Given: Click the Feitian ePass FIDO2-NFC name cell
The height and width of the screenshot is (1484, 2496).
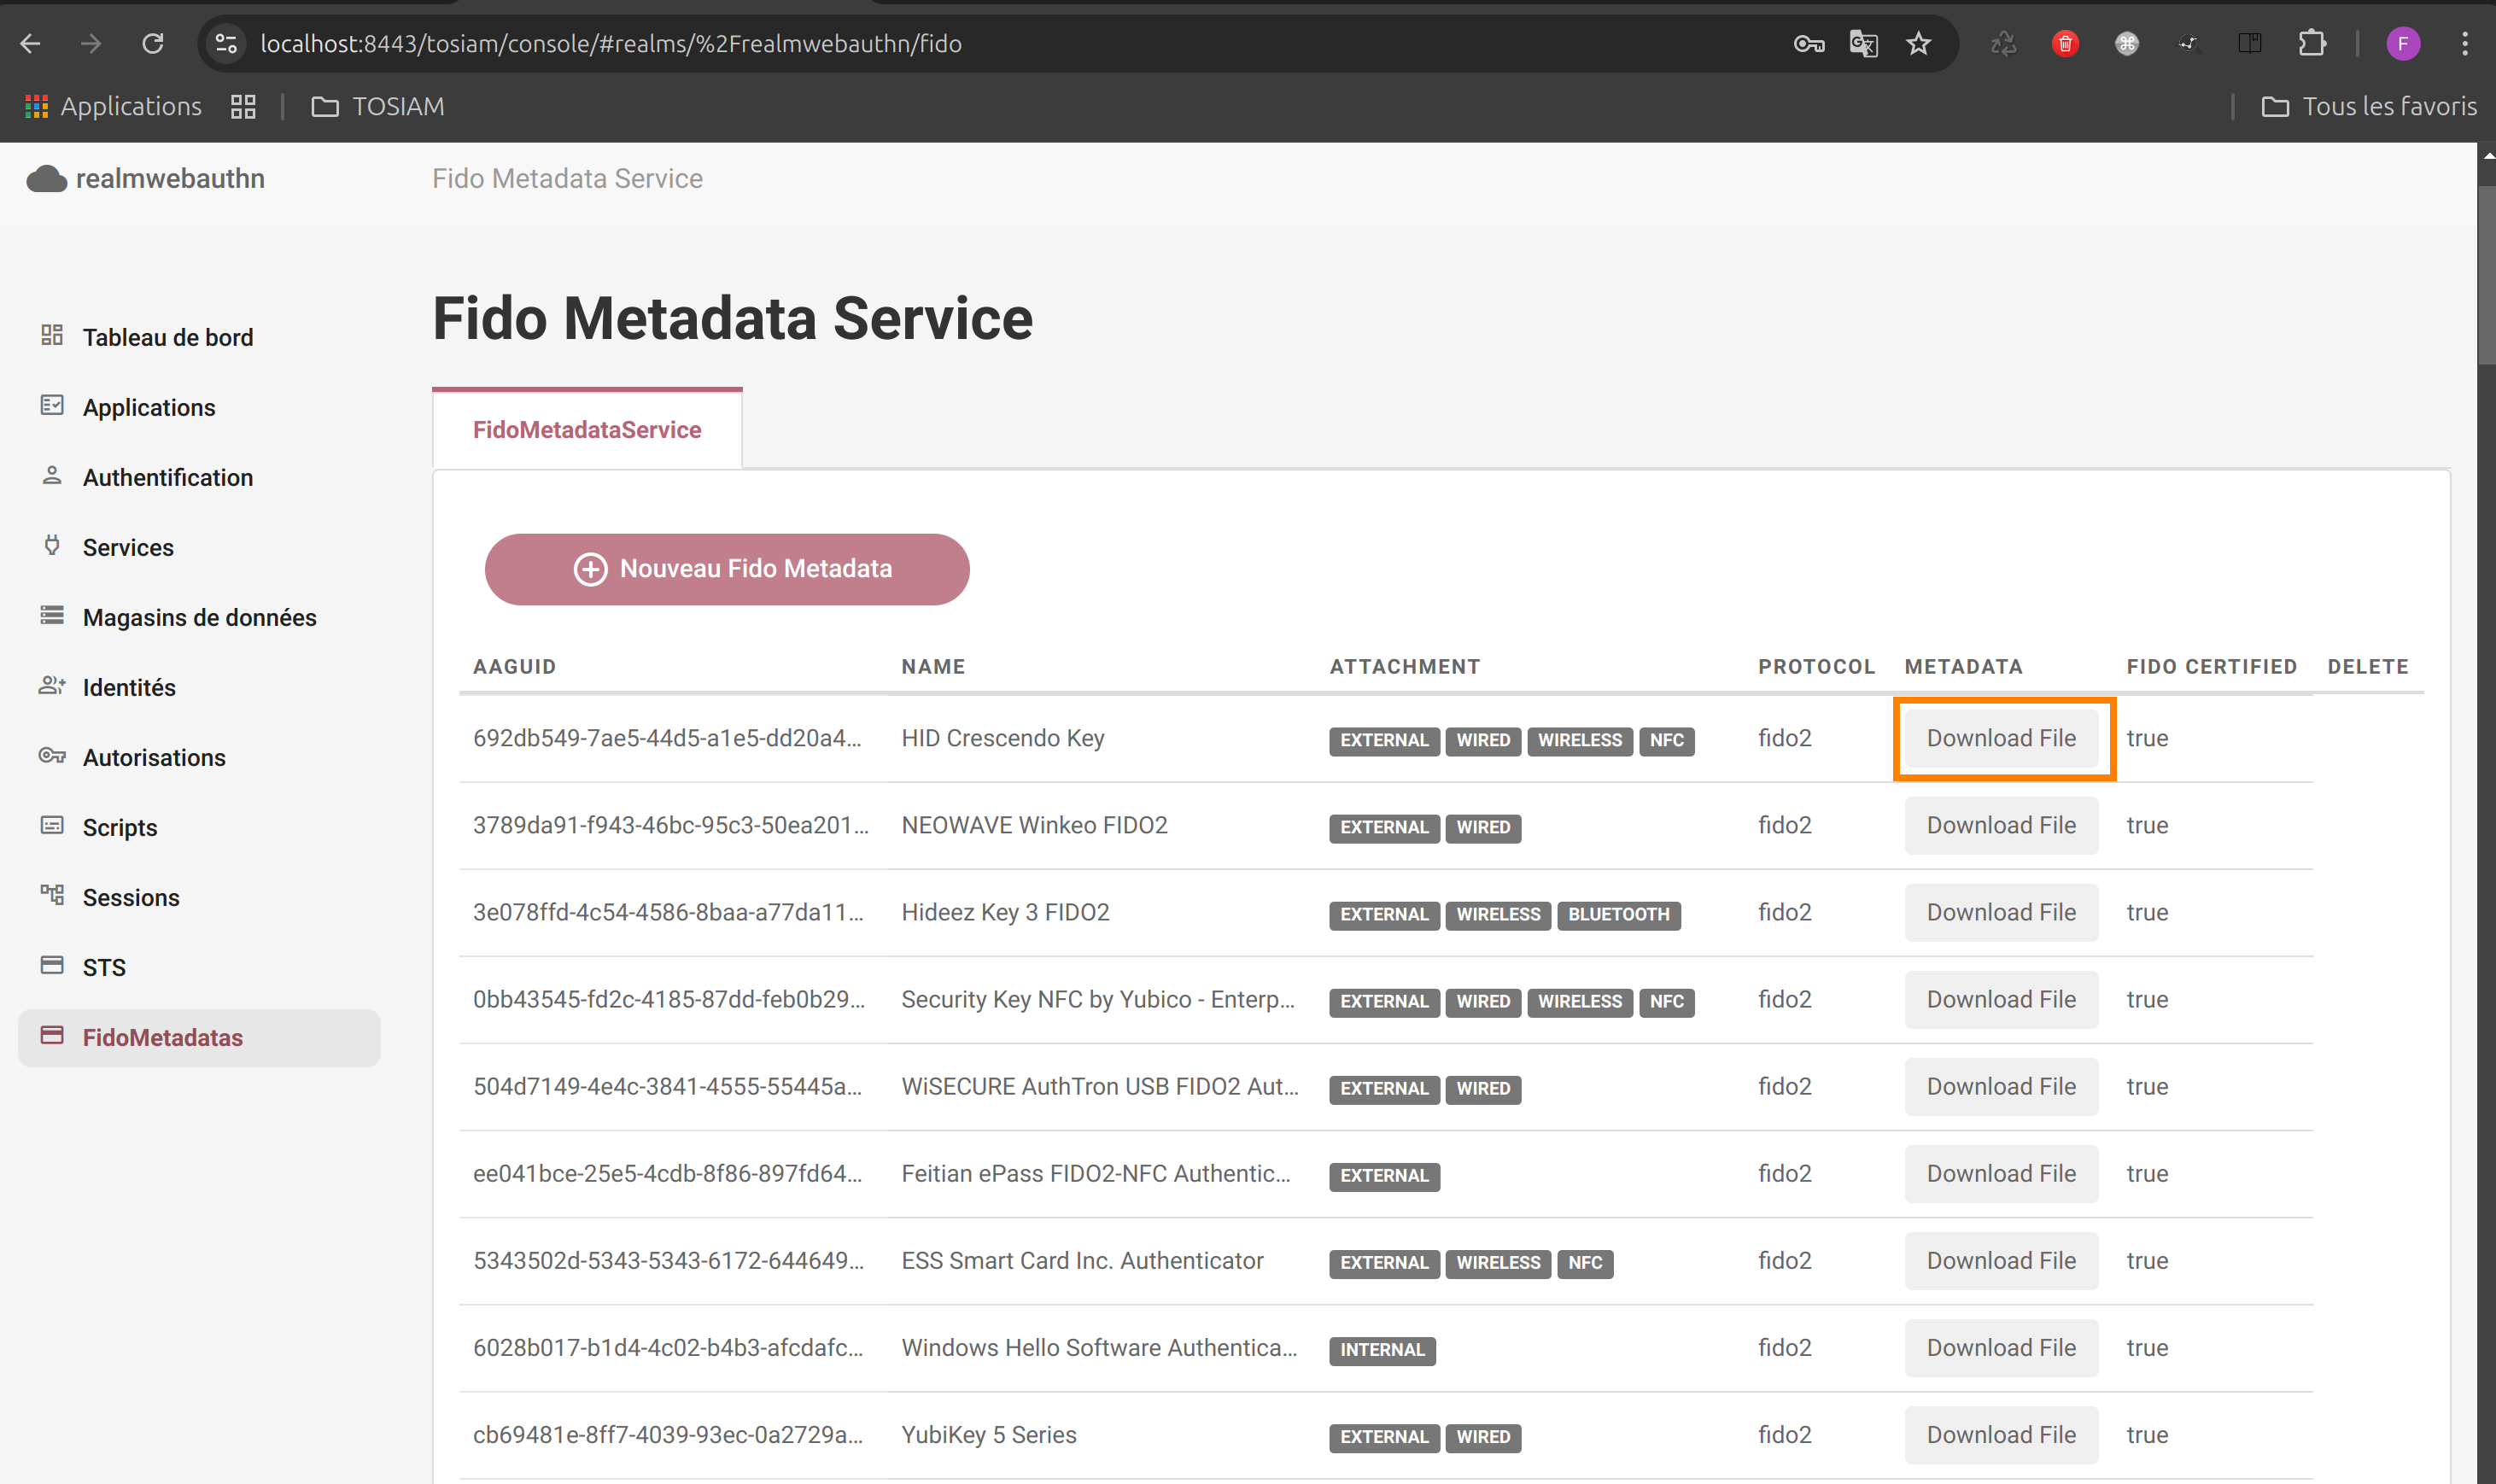Looking at the screenshot, I should point(1096,1173).
